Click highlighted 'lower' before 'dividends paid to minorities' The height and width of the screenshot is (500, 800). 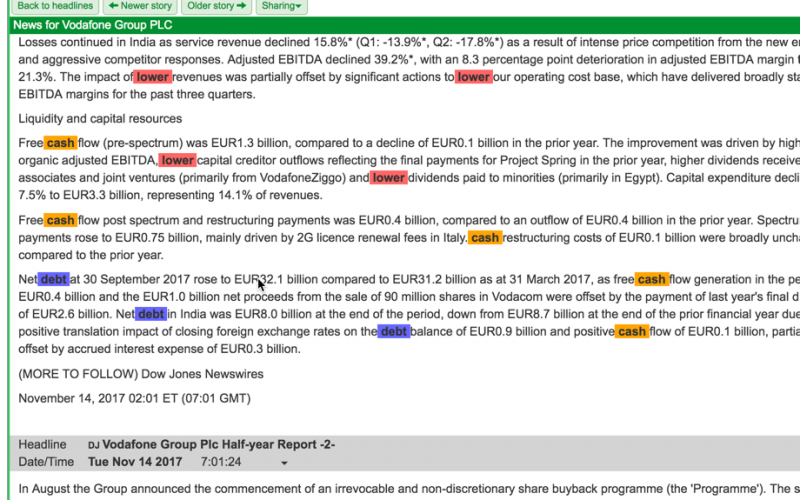pyautogui.click(x=388, y=178)
